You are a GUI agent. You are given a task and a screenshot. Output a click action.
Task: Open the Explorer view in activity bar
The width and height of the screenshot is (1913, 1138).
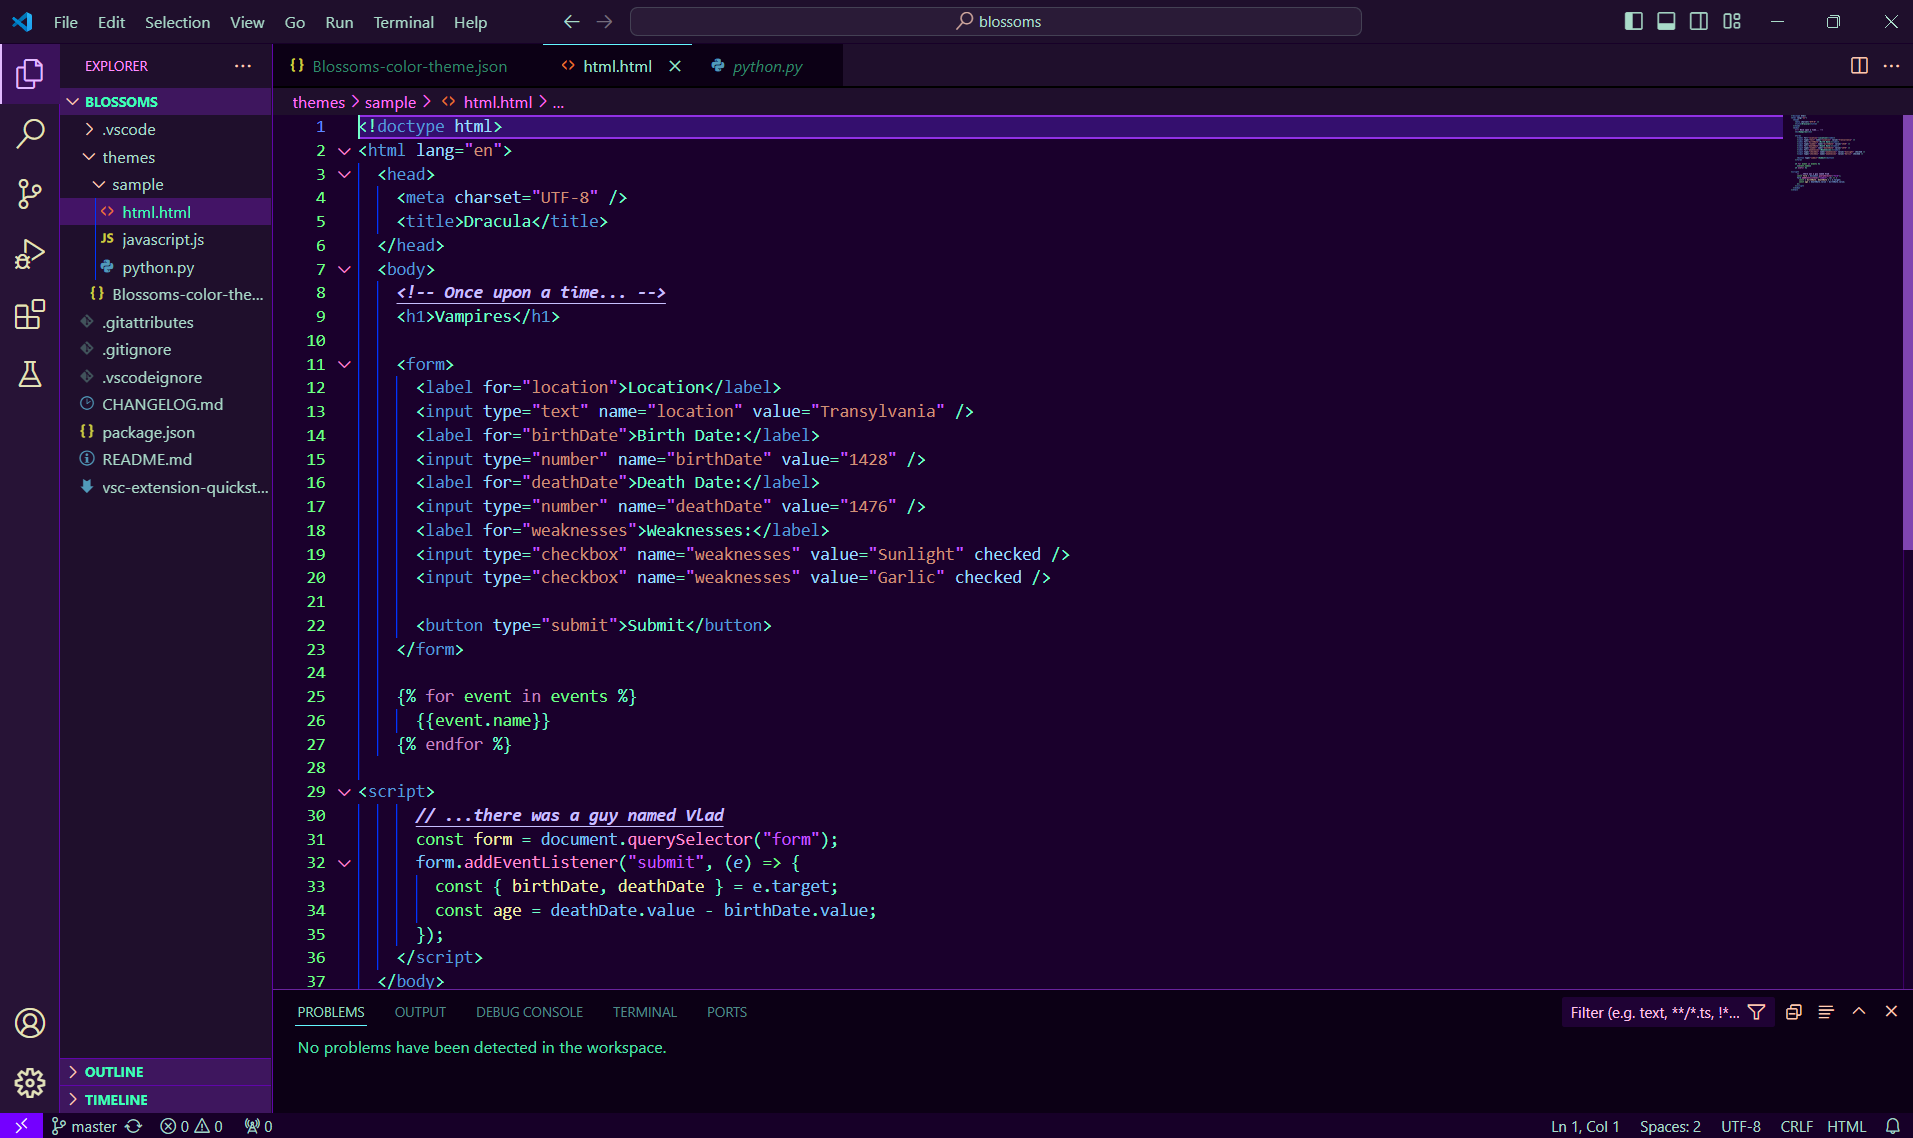(x=30, y=74)
